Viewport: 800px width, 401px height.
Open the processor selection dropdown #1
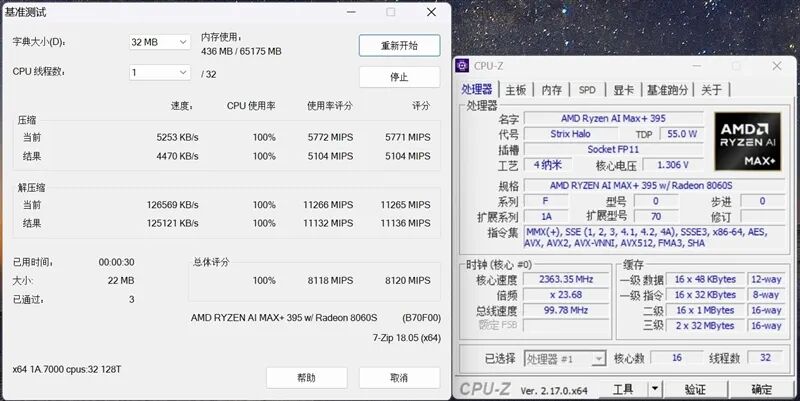coord(565,359)
